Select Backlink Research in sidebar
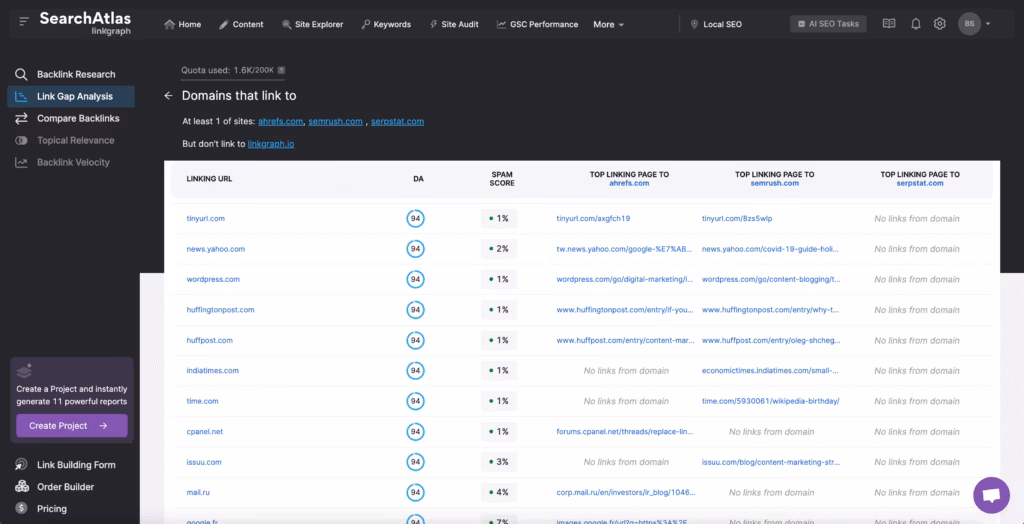The width and height of the screenshot is (1024, 524). pos(75,74)
